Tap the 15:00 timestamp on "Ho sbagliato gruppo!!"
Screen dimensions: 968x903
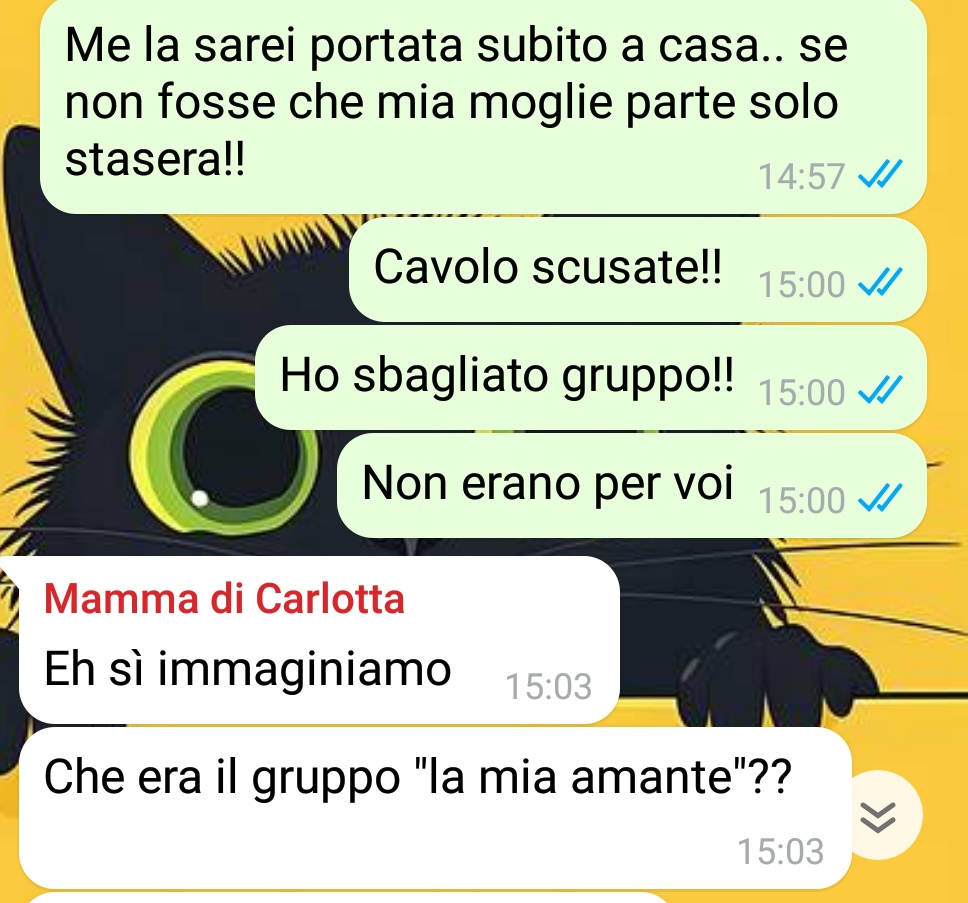point(801,393)
